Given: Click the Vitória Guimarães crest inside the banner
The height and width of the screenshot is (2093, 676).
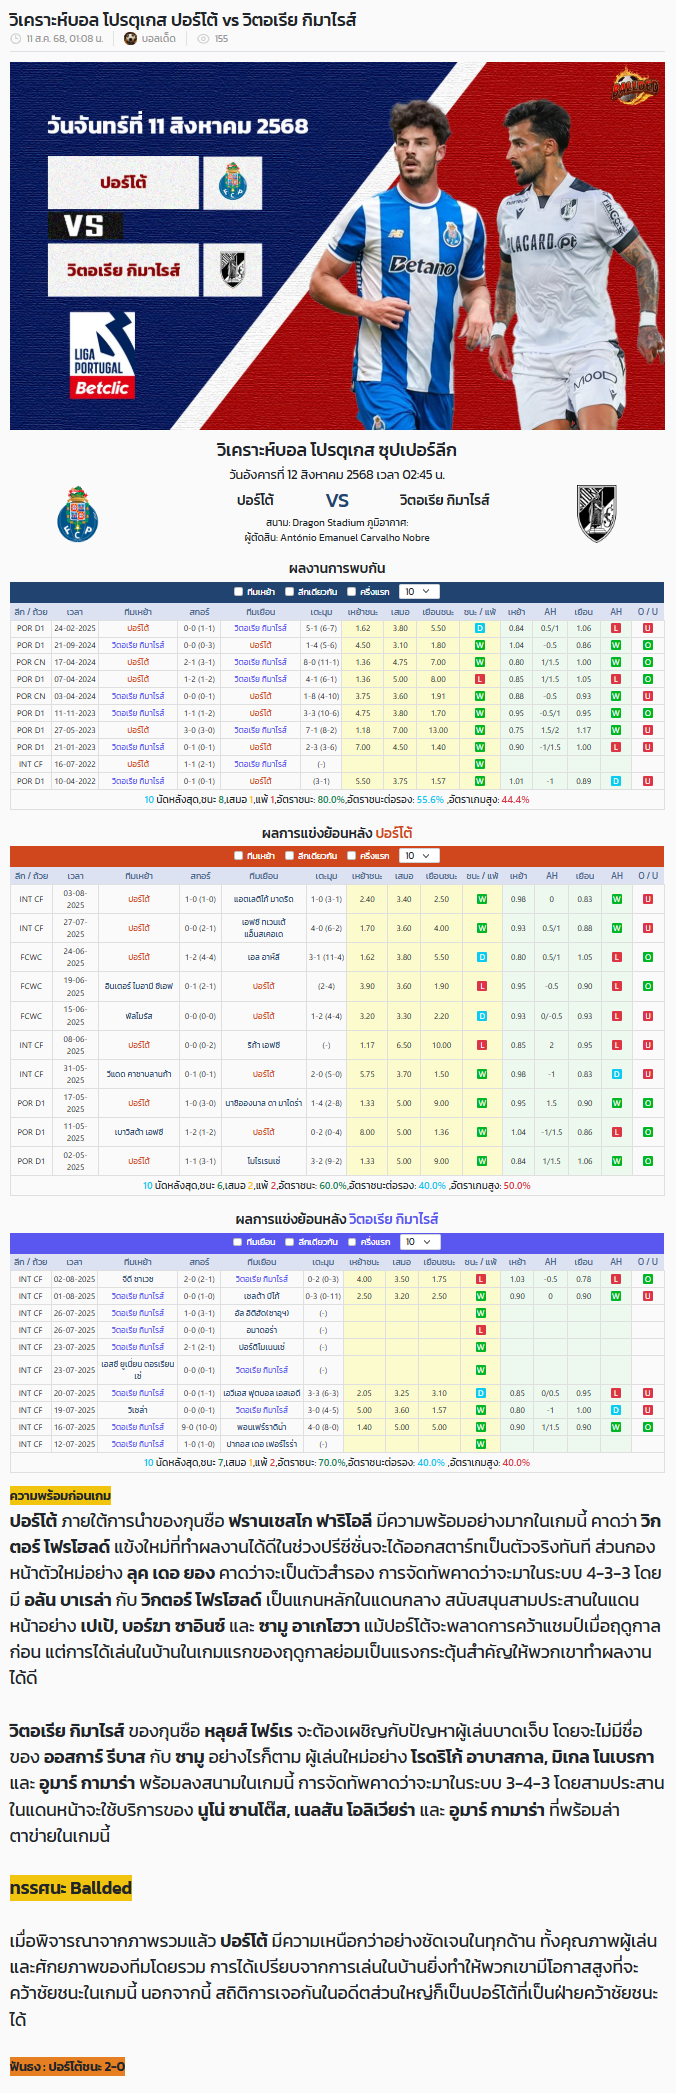Looking at the screenshot, I should [232, 270].
